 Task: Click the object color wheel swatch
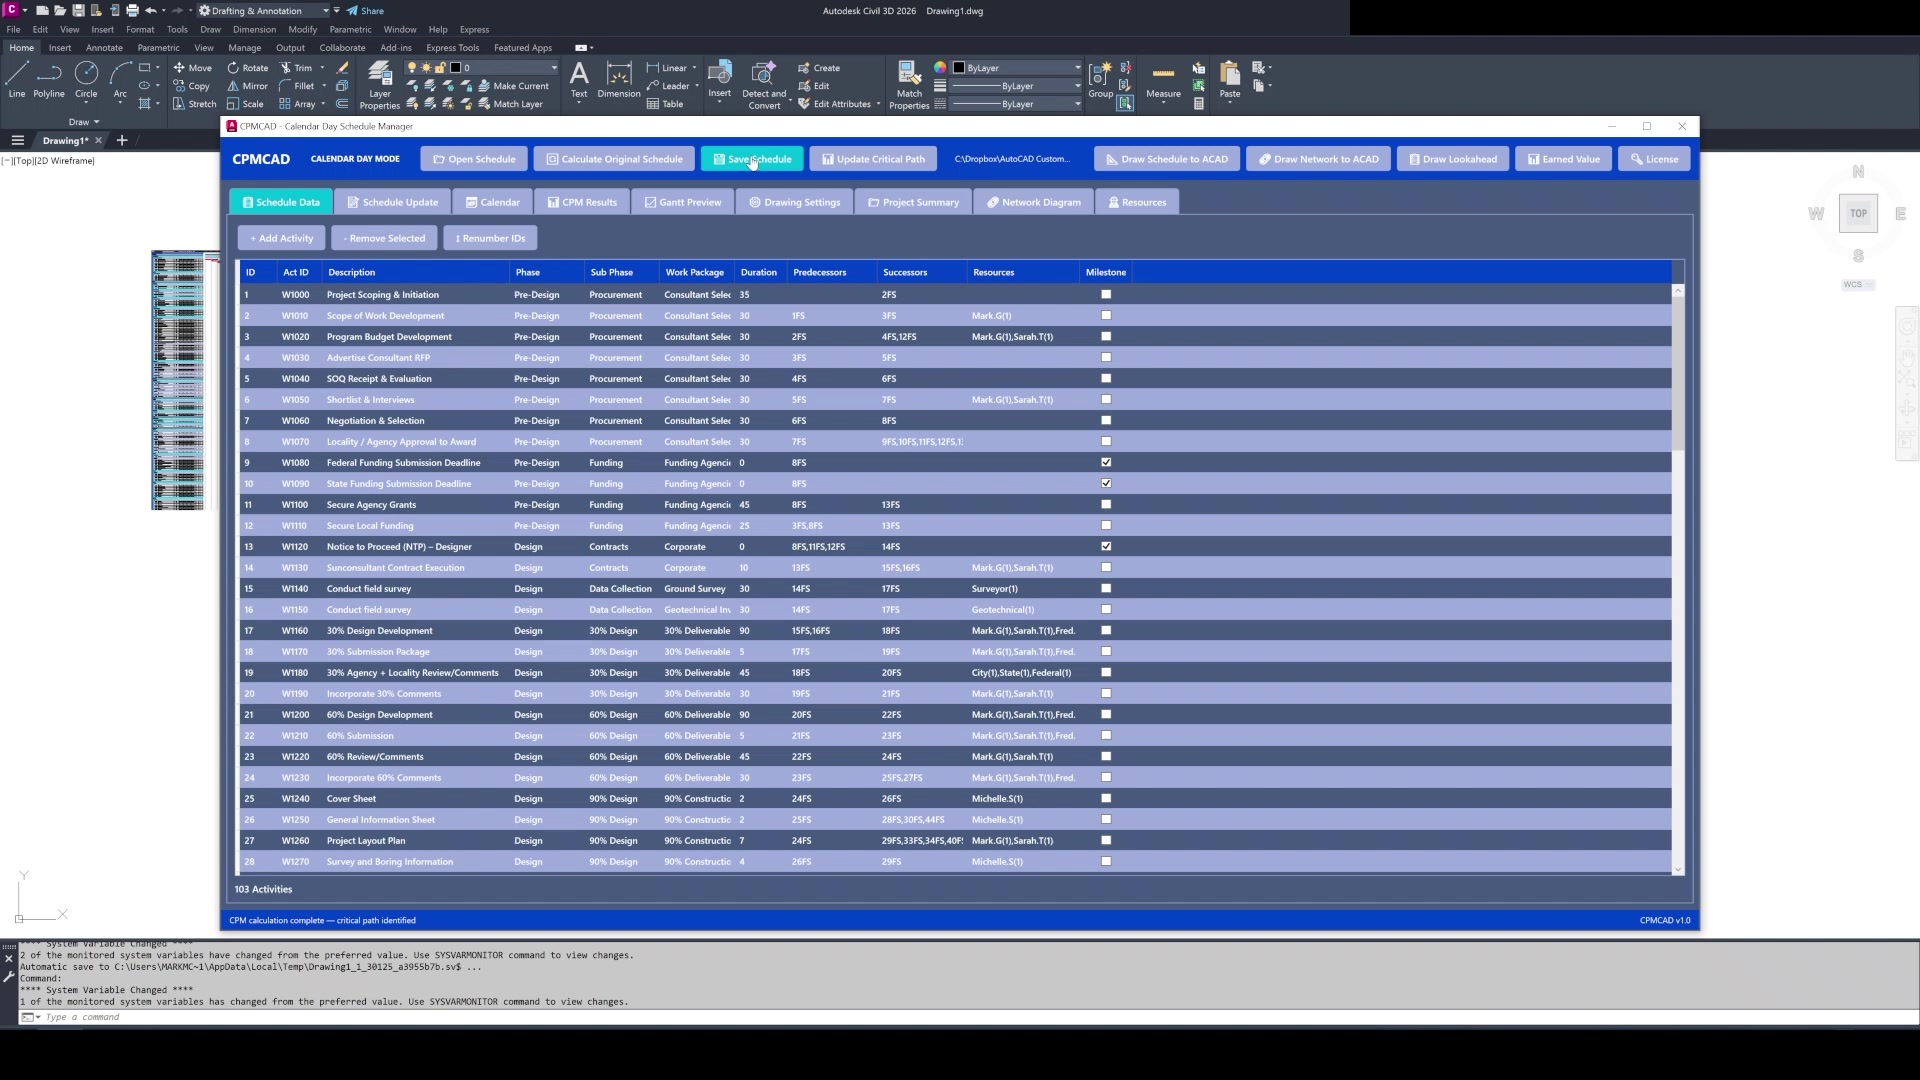coord(940,68)
